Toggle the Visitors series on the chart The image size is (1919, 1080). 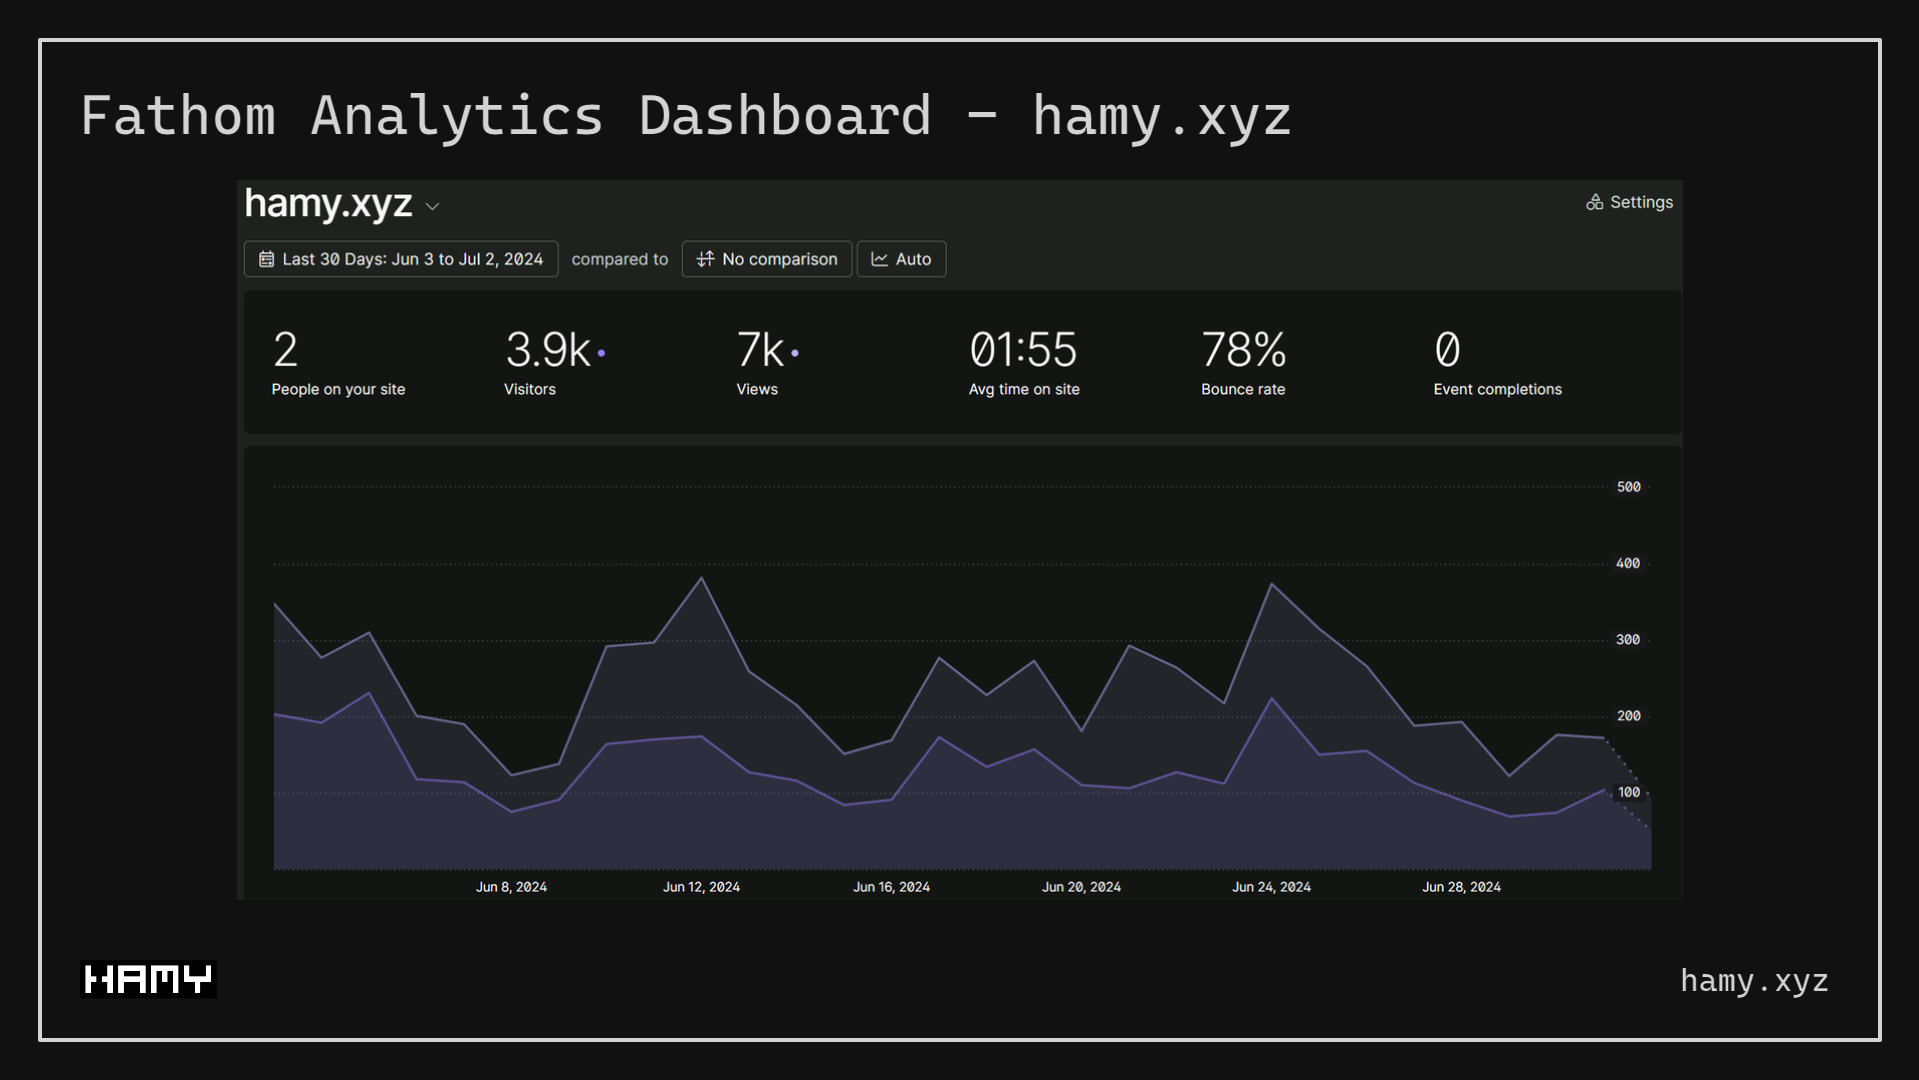(529, 363)
